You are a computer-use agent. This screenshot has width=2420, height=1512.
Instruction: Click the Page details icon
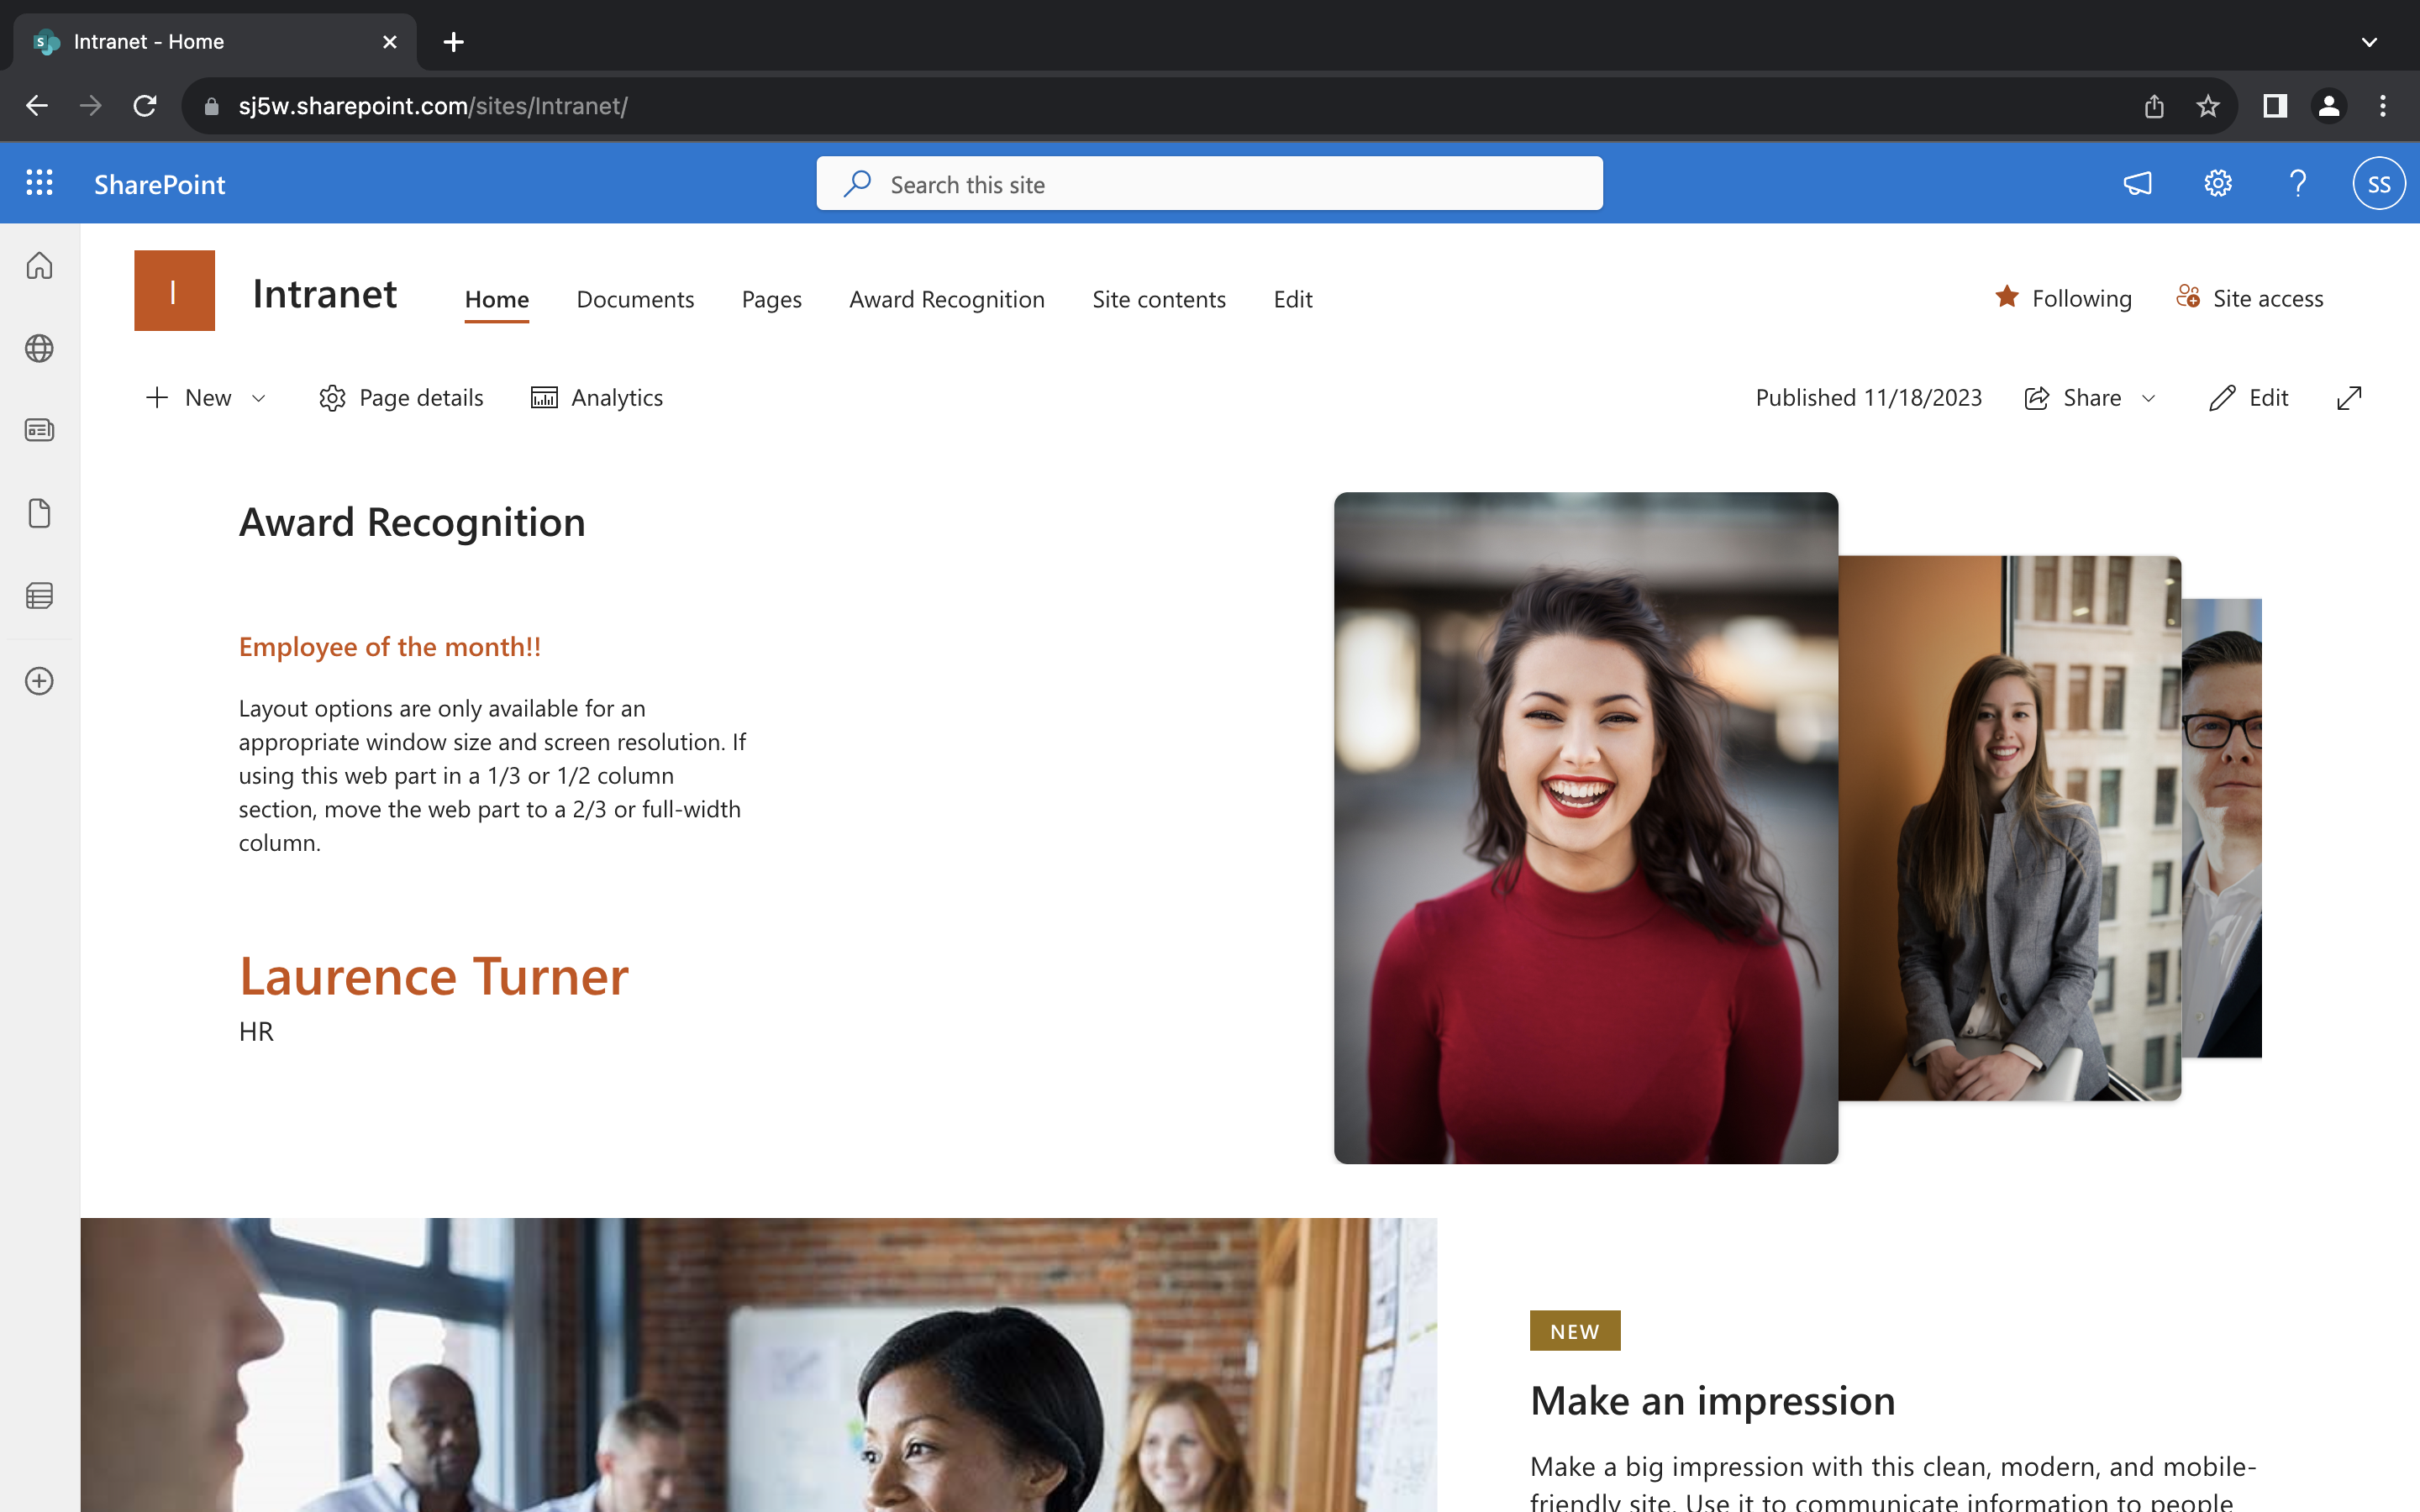tap(331, 397)
